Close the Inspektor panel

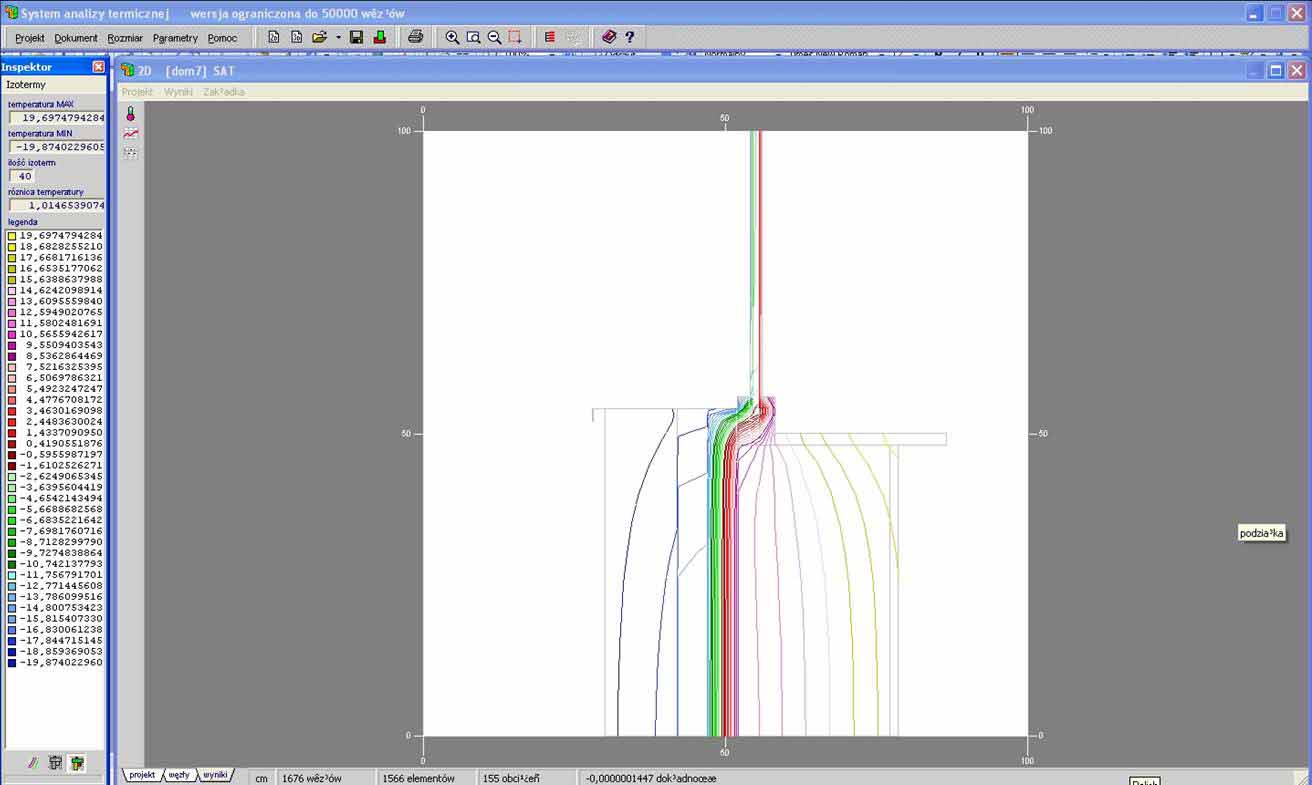pos(98,67)
